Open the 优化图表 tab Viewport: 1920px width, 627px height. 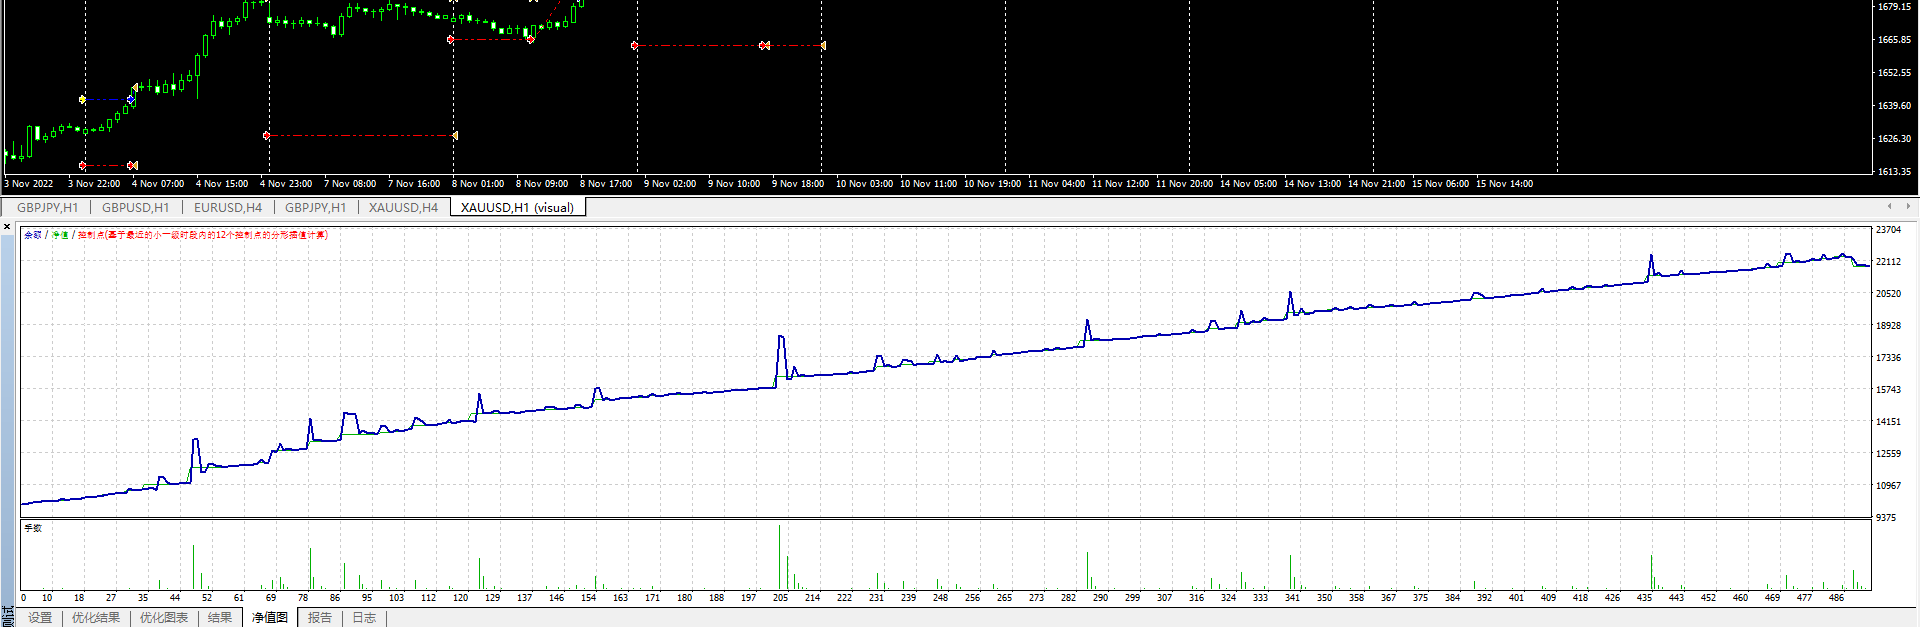(x=164, y=618)
